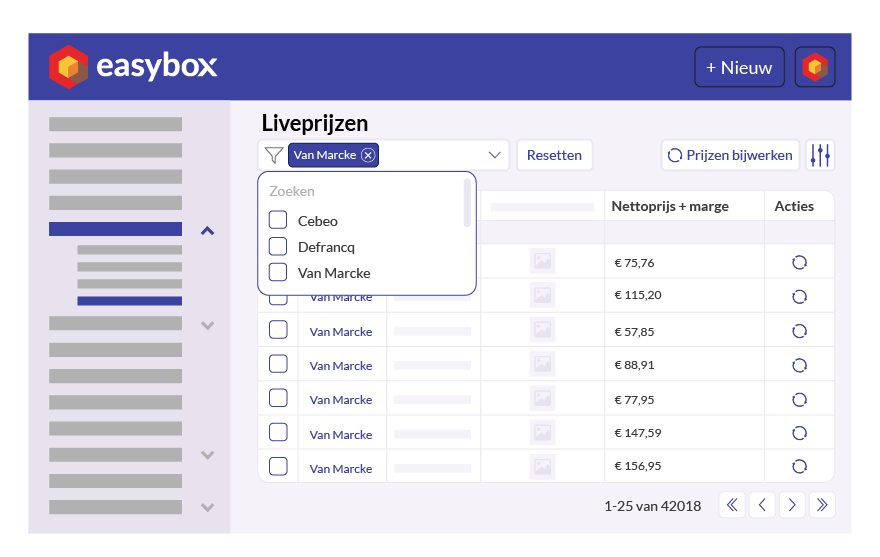Click the funnel filter icon

(274, 155)
